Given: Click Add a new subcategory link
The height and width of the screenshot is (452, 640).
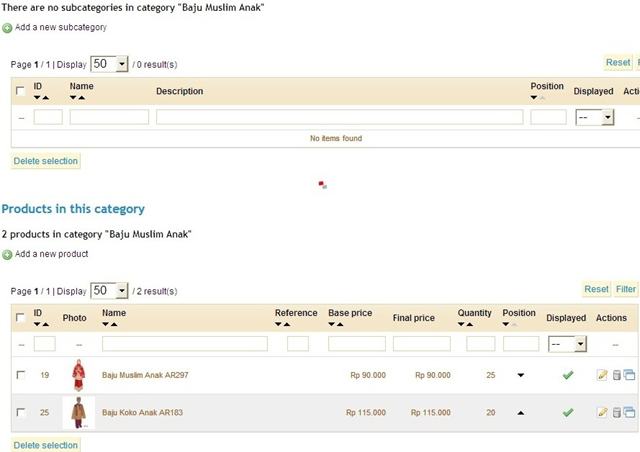Looking at the screenshot, I should [x=61, y=27].
